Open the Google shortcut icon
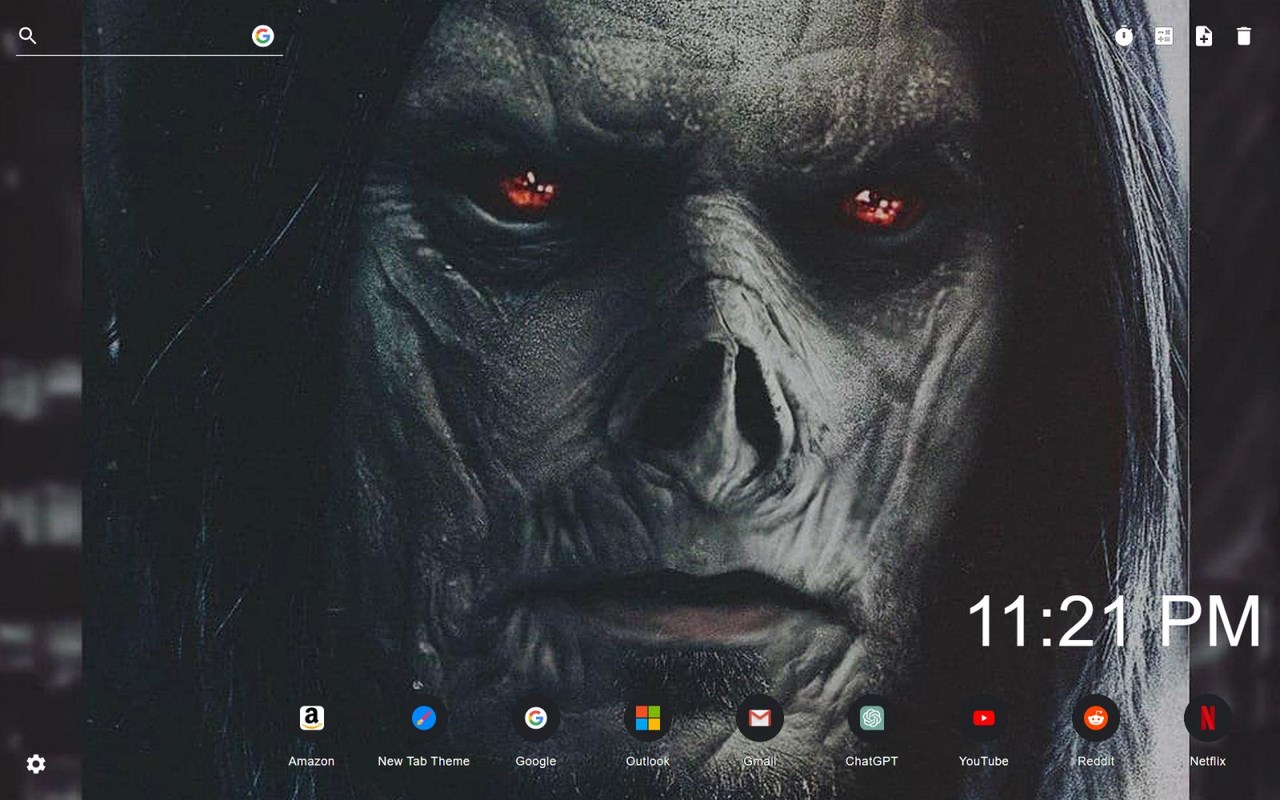1280x800 pixels. [x=536, y=718]
